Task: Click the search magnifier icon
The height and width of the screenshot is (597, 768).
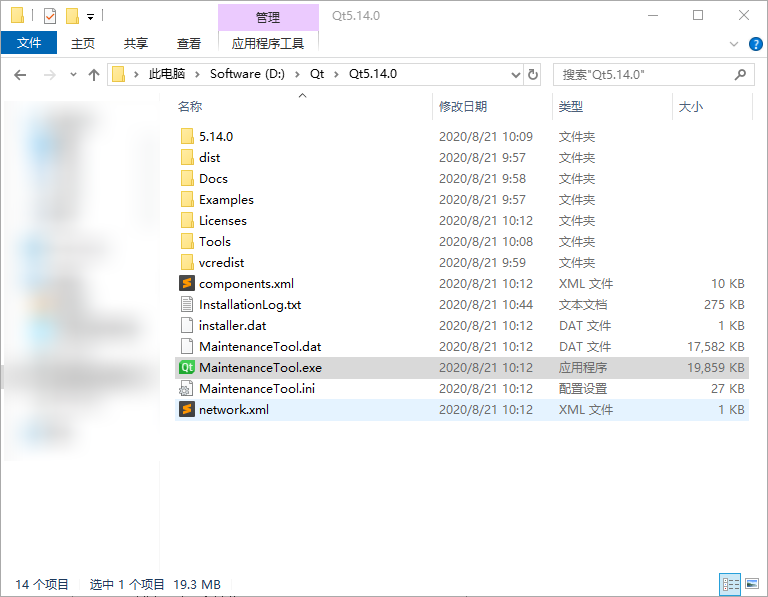Action: (x=741, y=74)
